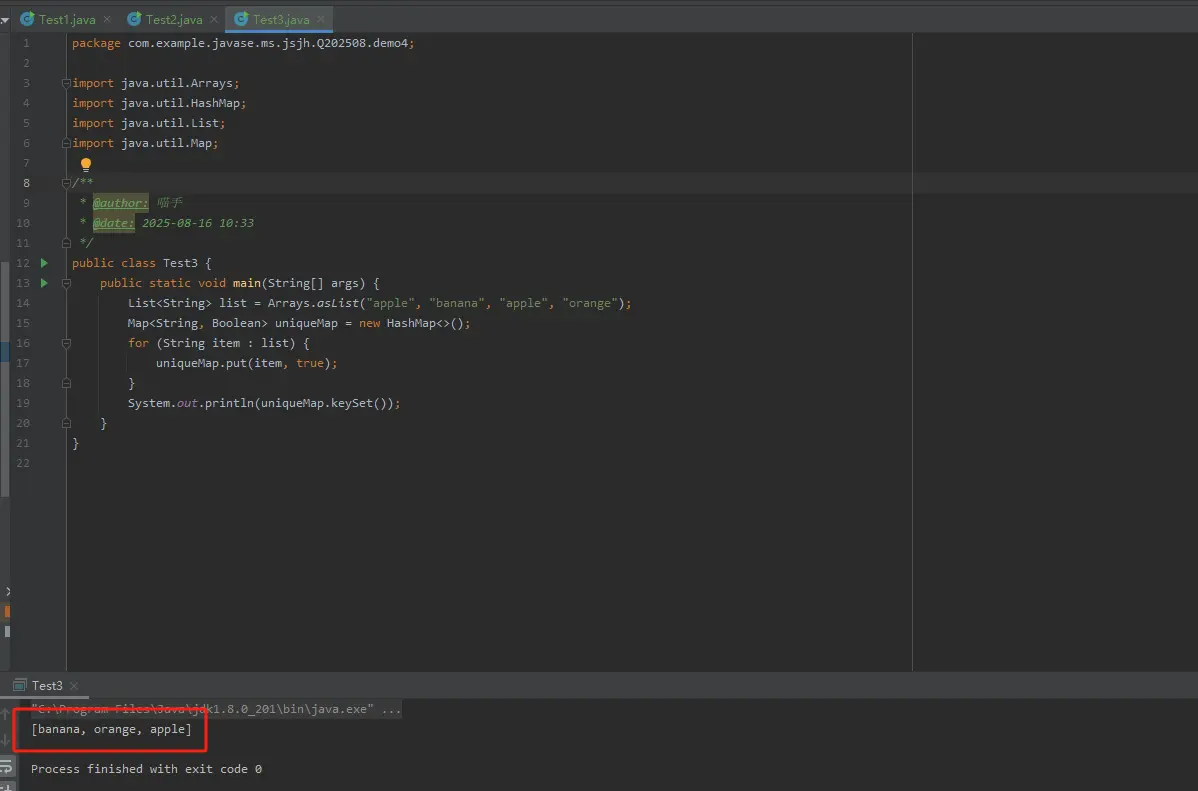Click the main method name

(x=247, y=283)
